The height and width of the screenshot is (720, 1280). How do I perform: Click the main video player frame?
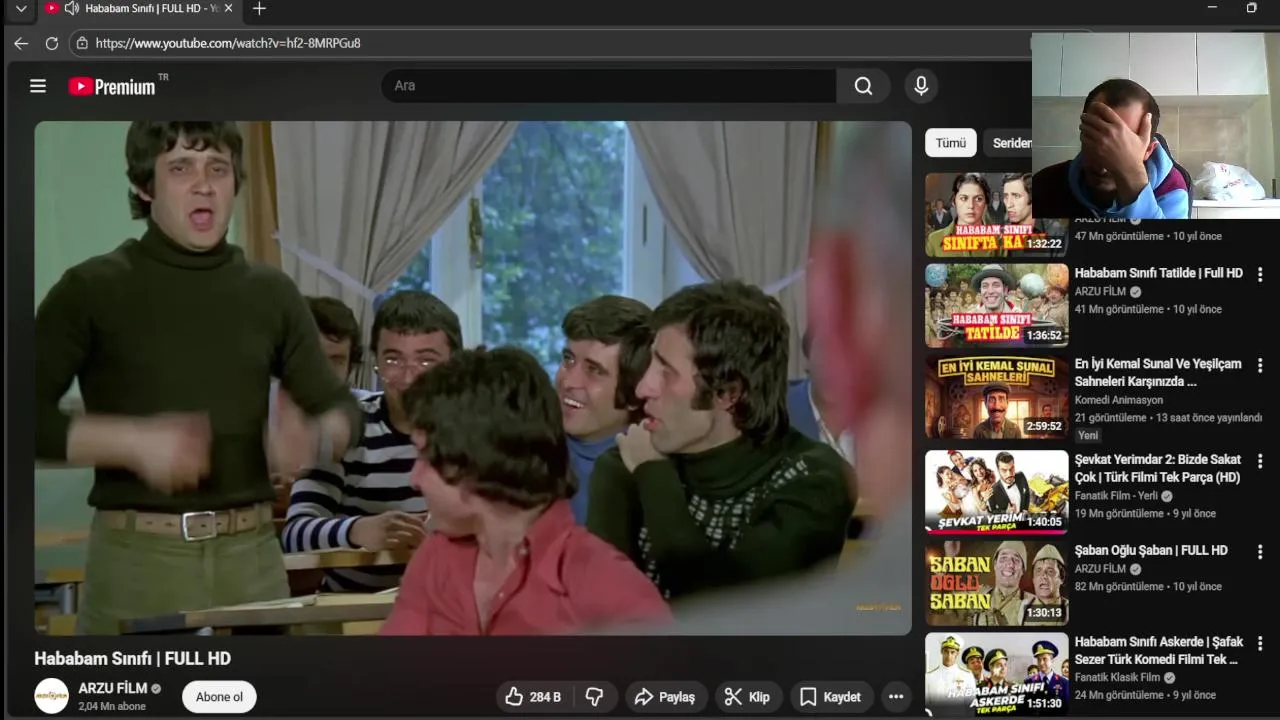473,378
